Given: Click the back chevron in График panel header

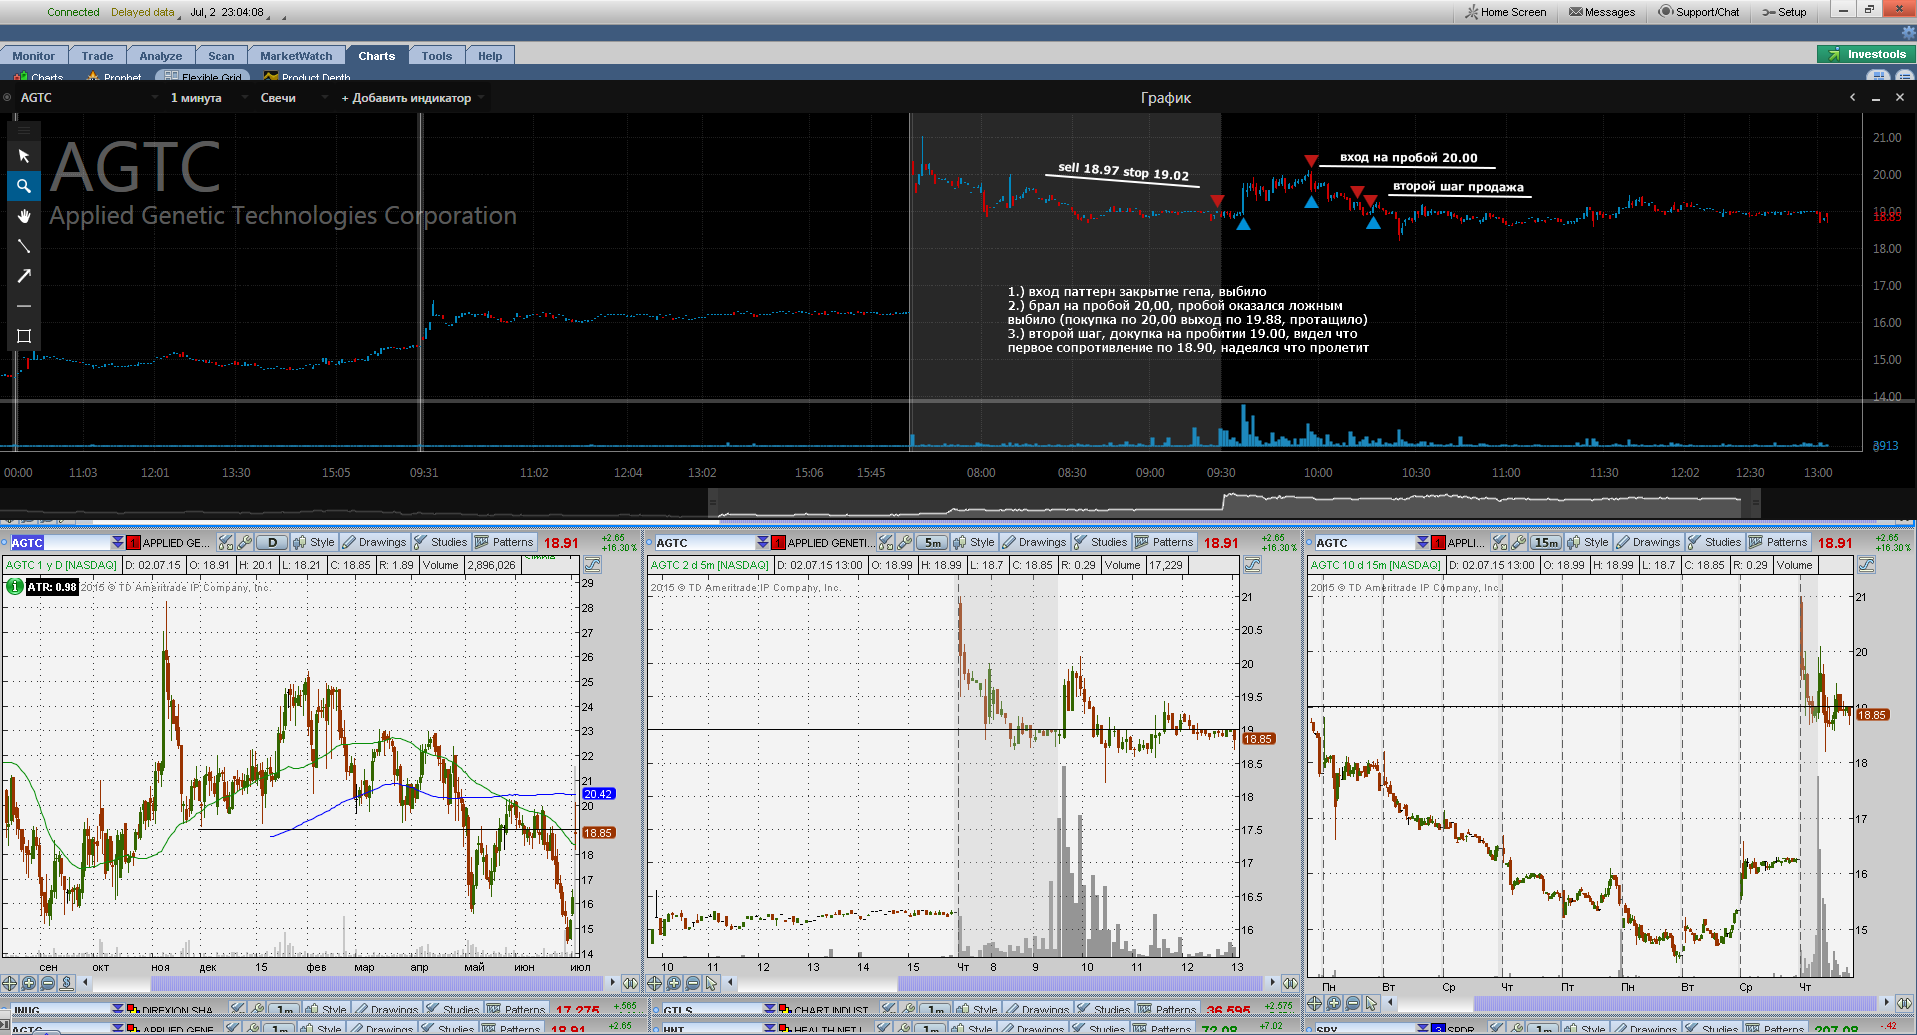Looking at the screenshot, I should click(1852, 97).
